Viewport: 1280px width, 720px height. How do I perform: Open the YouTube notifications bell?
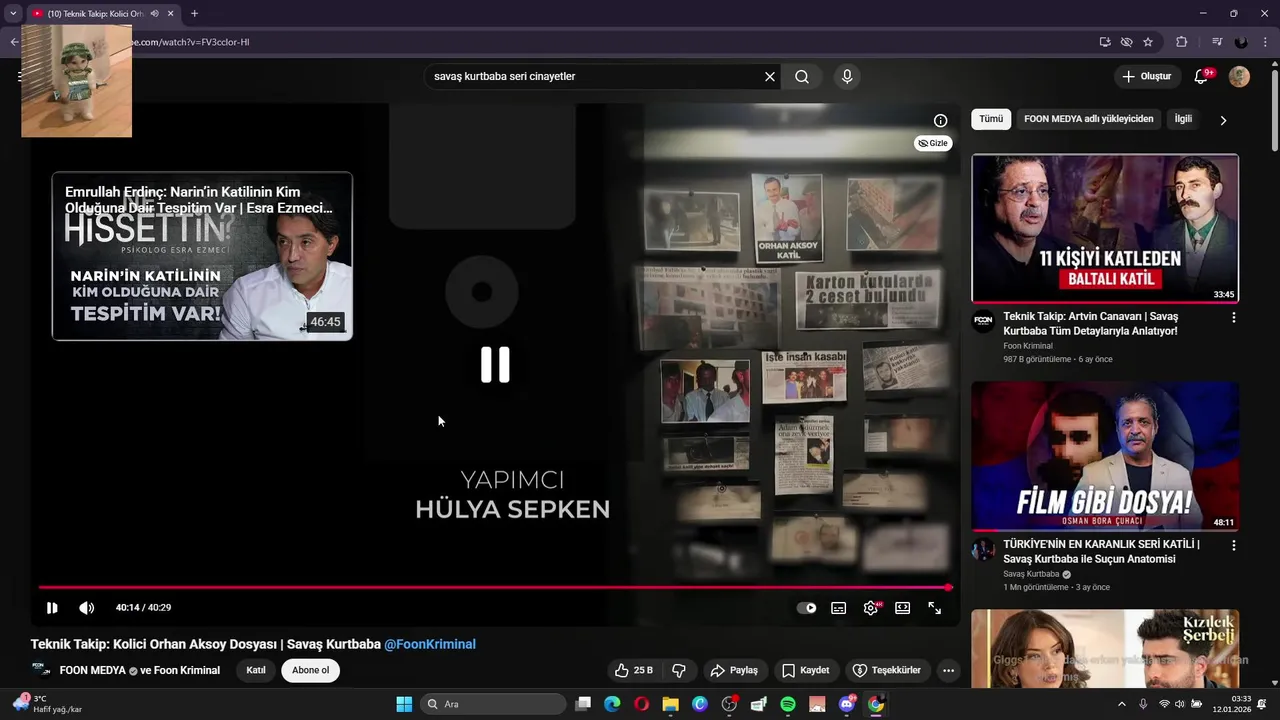coord(1201,76)
